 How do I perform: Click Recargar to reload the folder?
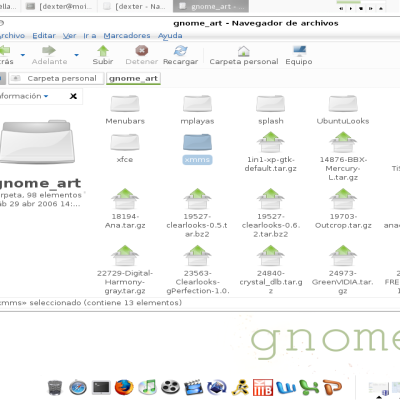pos(180,55)
